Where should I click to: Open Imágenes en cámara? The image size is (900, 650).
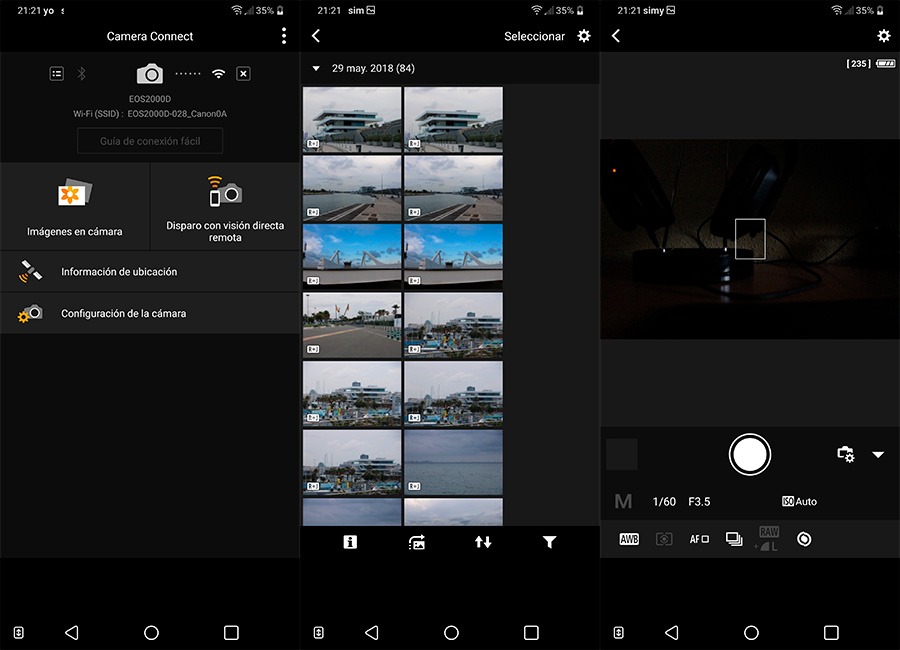(x=75, y=206)
